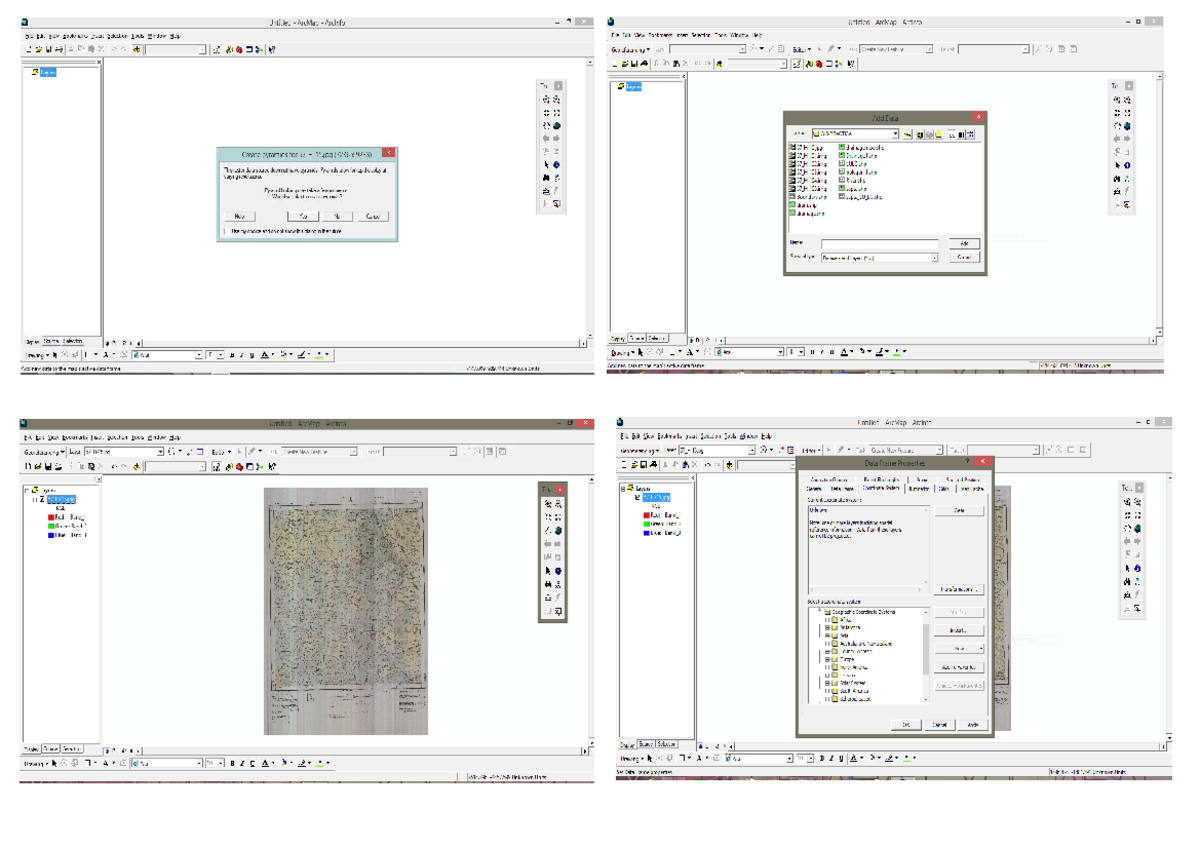Toggle visibility of the Layers data frame
This screenshot has width=1200, height=848.
[26, 490]
